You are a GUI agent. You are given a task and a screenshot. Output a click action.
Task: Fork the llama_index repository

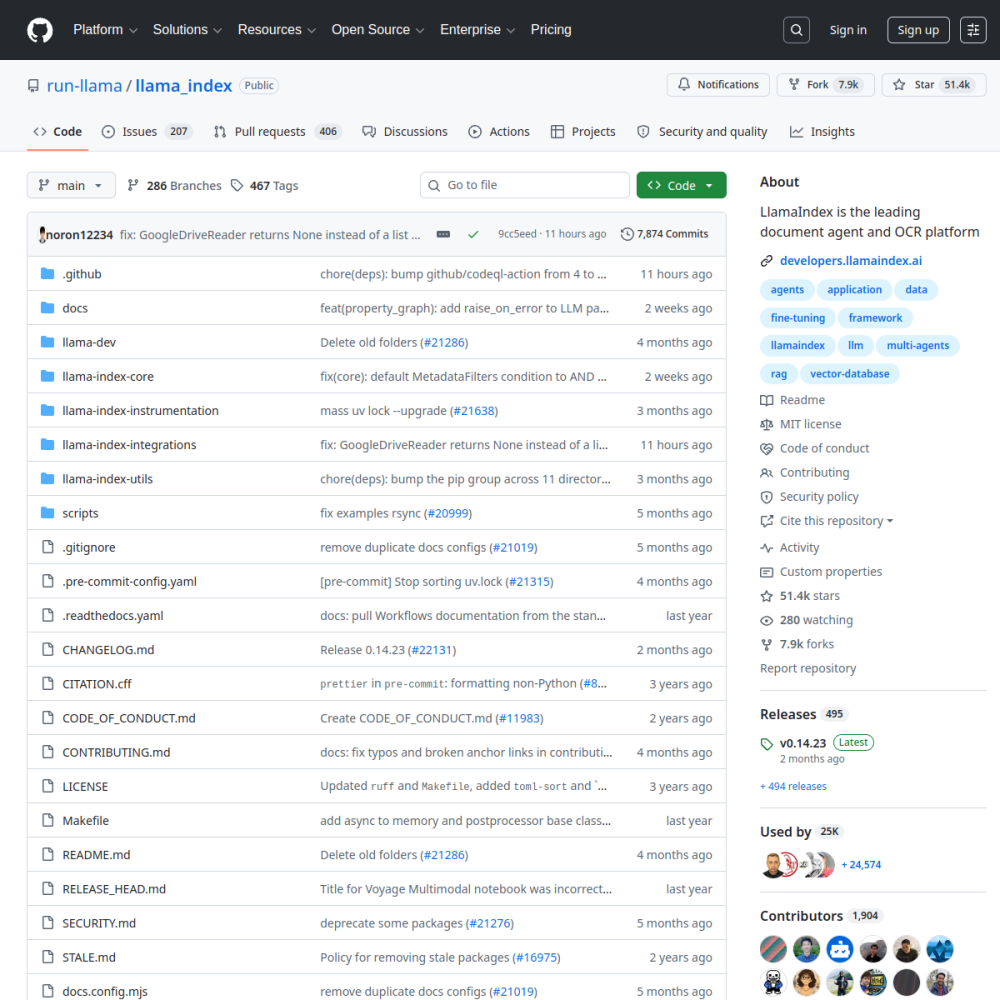pyautogui.click(x=827, y=85)
